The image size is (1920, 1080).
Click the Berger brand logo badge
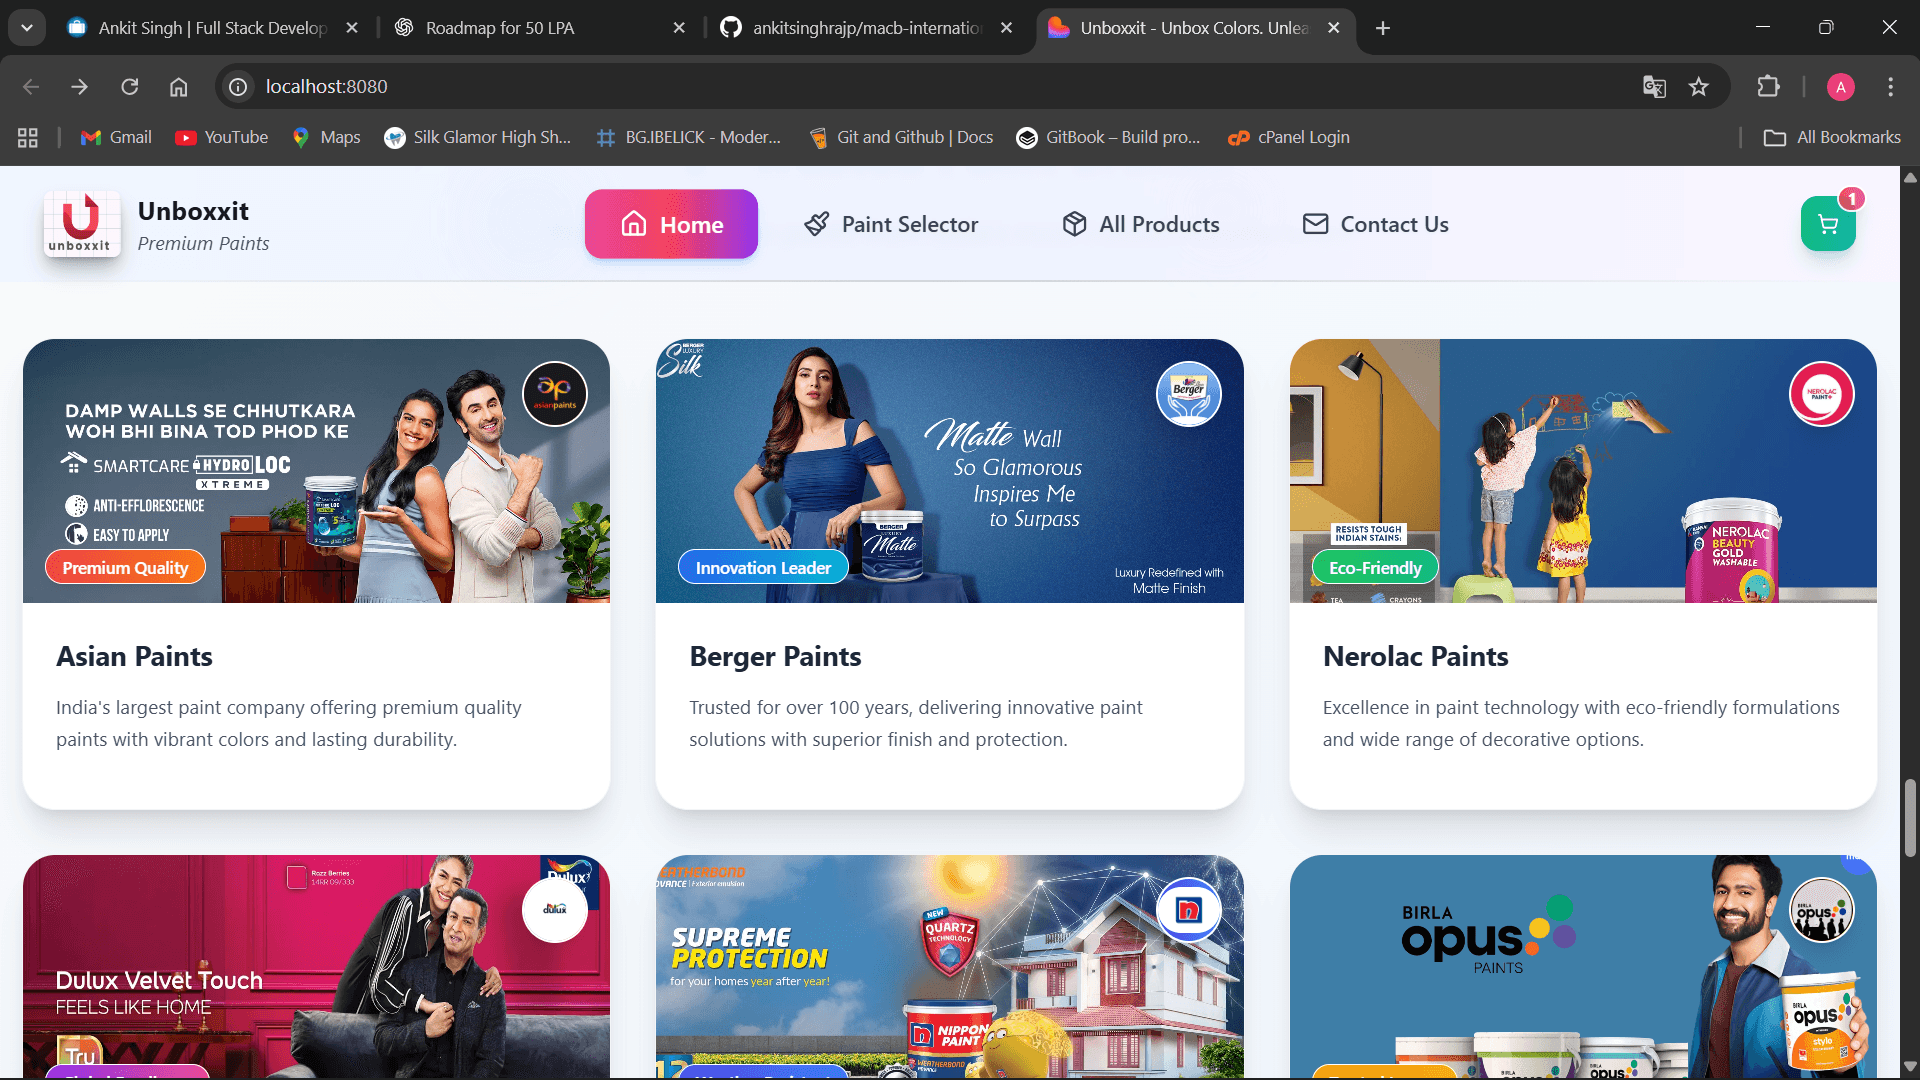point(1188,394)
